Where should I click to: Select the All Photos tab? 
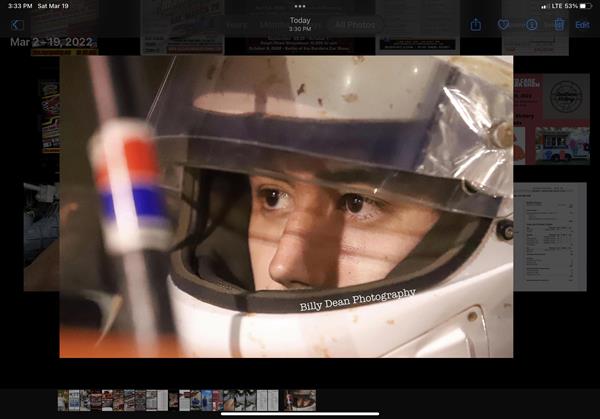355,25
